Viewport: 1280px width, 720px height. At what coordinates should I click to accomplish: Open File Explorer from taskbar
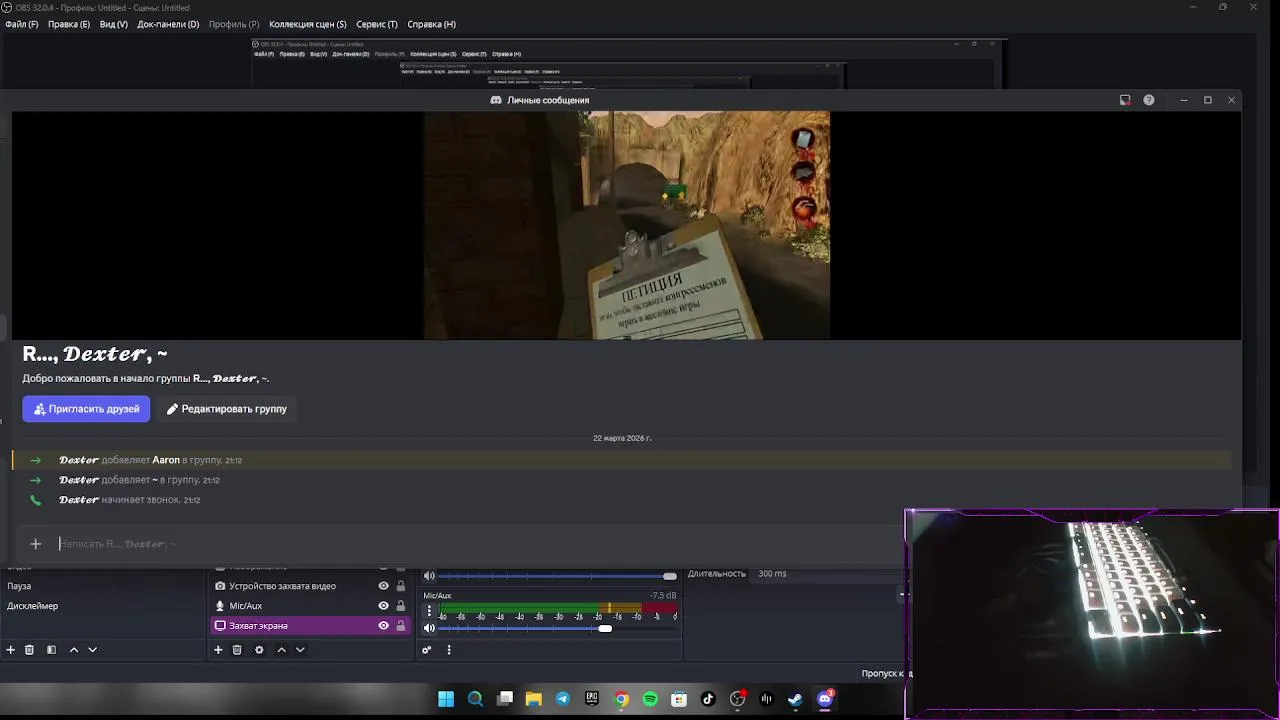[534, 700]
